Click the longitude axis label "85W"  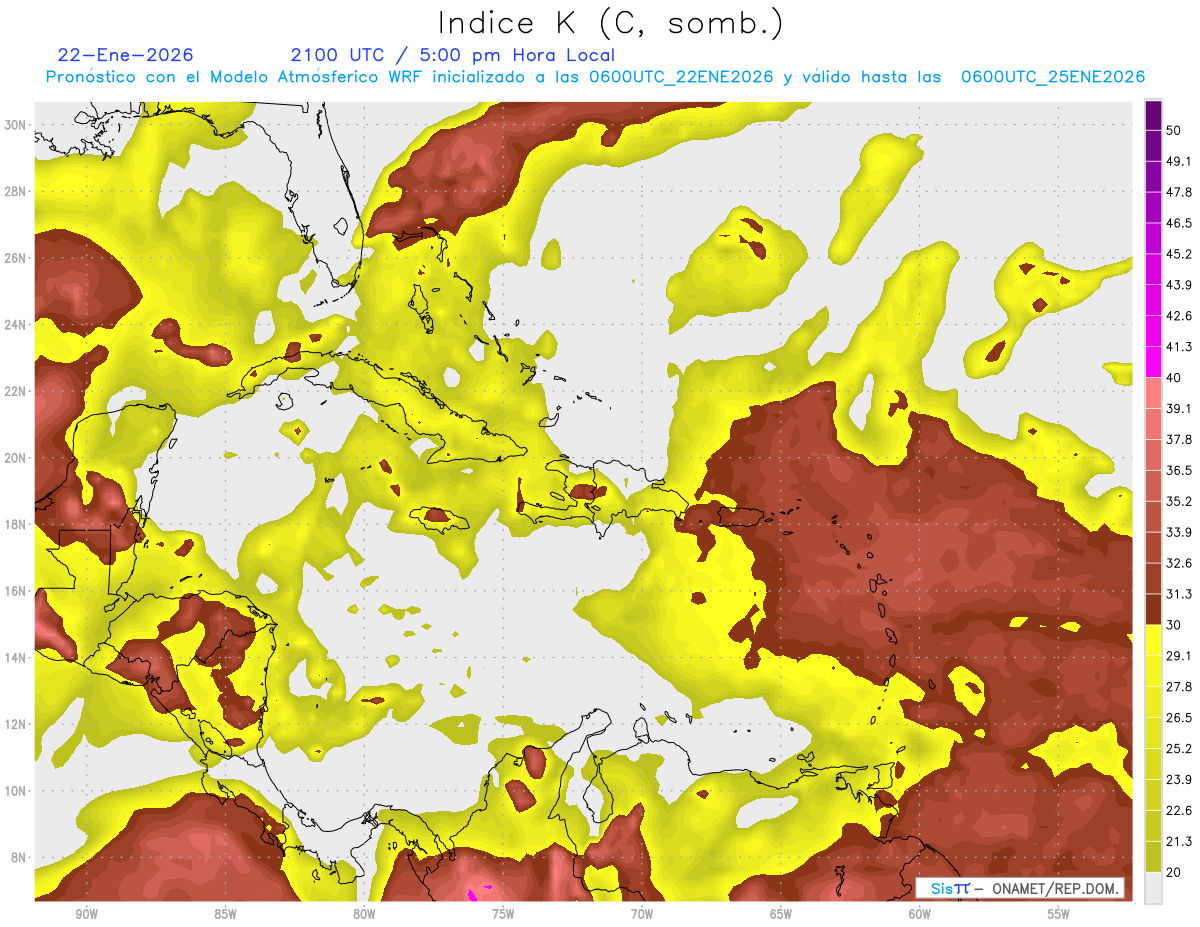225,914
